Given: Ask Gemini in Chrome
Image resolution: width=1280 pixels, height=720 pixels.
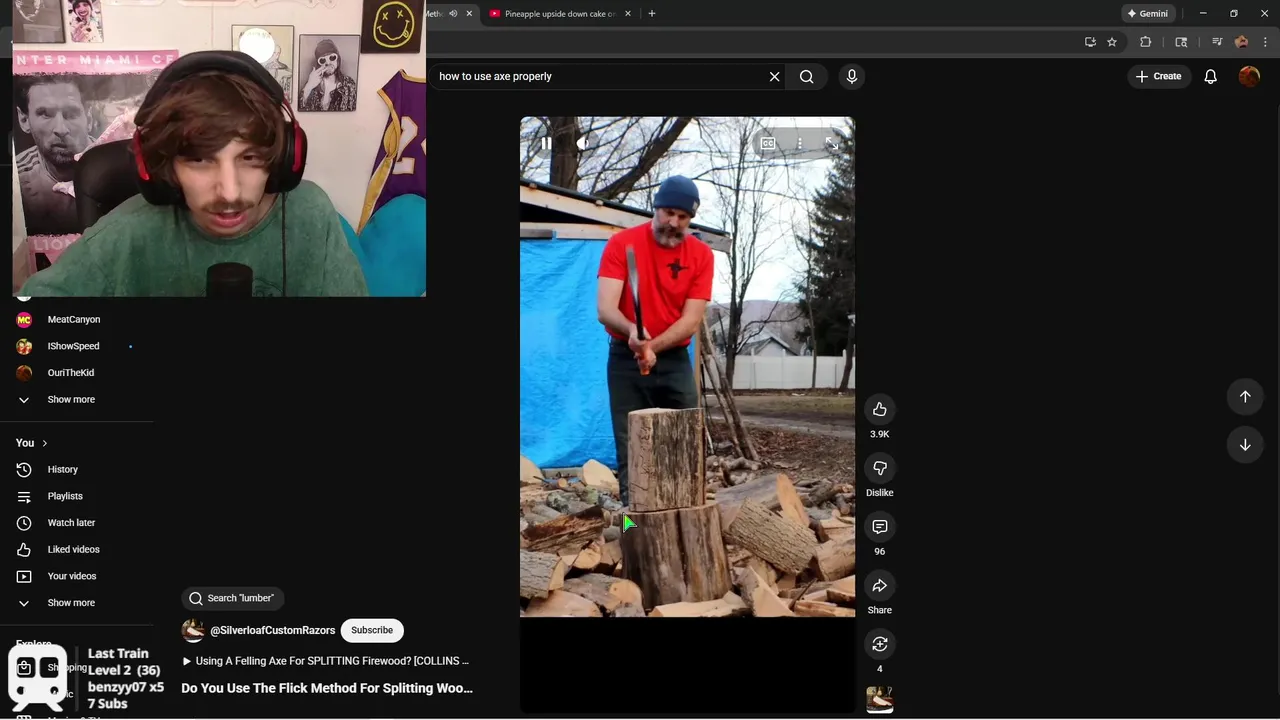Looking at the screenshot, I should 1147,14.
